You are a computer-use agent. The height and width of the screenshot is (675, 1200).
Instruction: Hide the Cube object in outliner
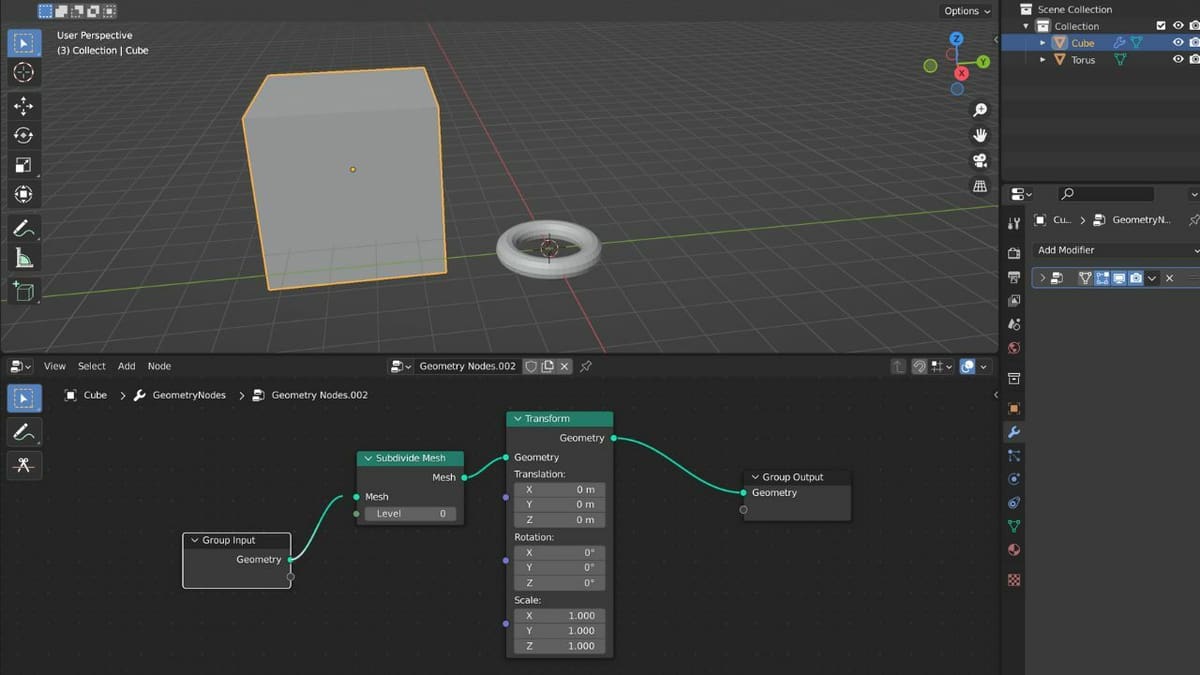[x=1178, y=43]
